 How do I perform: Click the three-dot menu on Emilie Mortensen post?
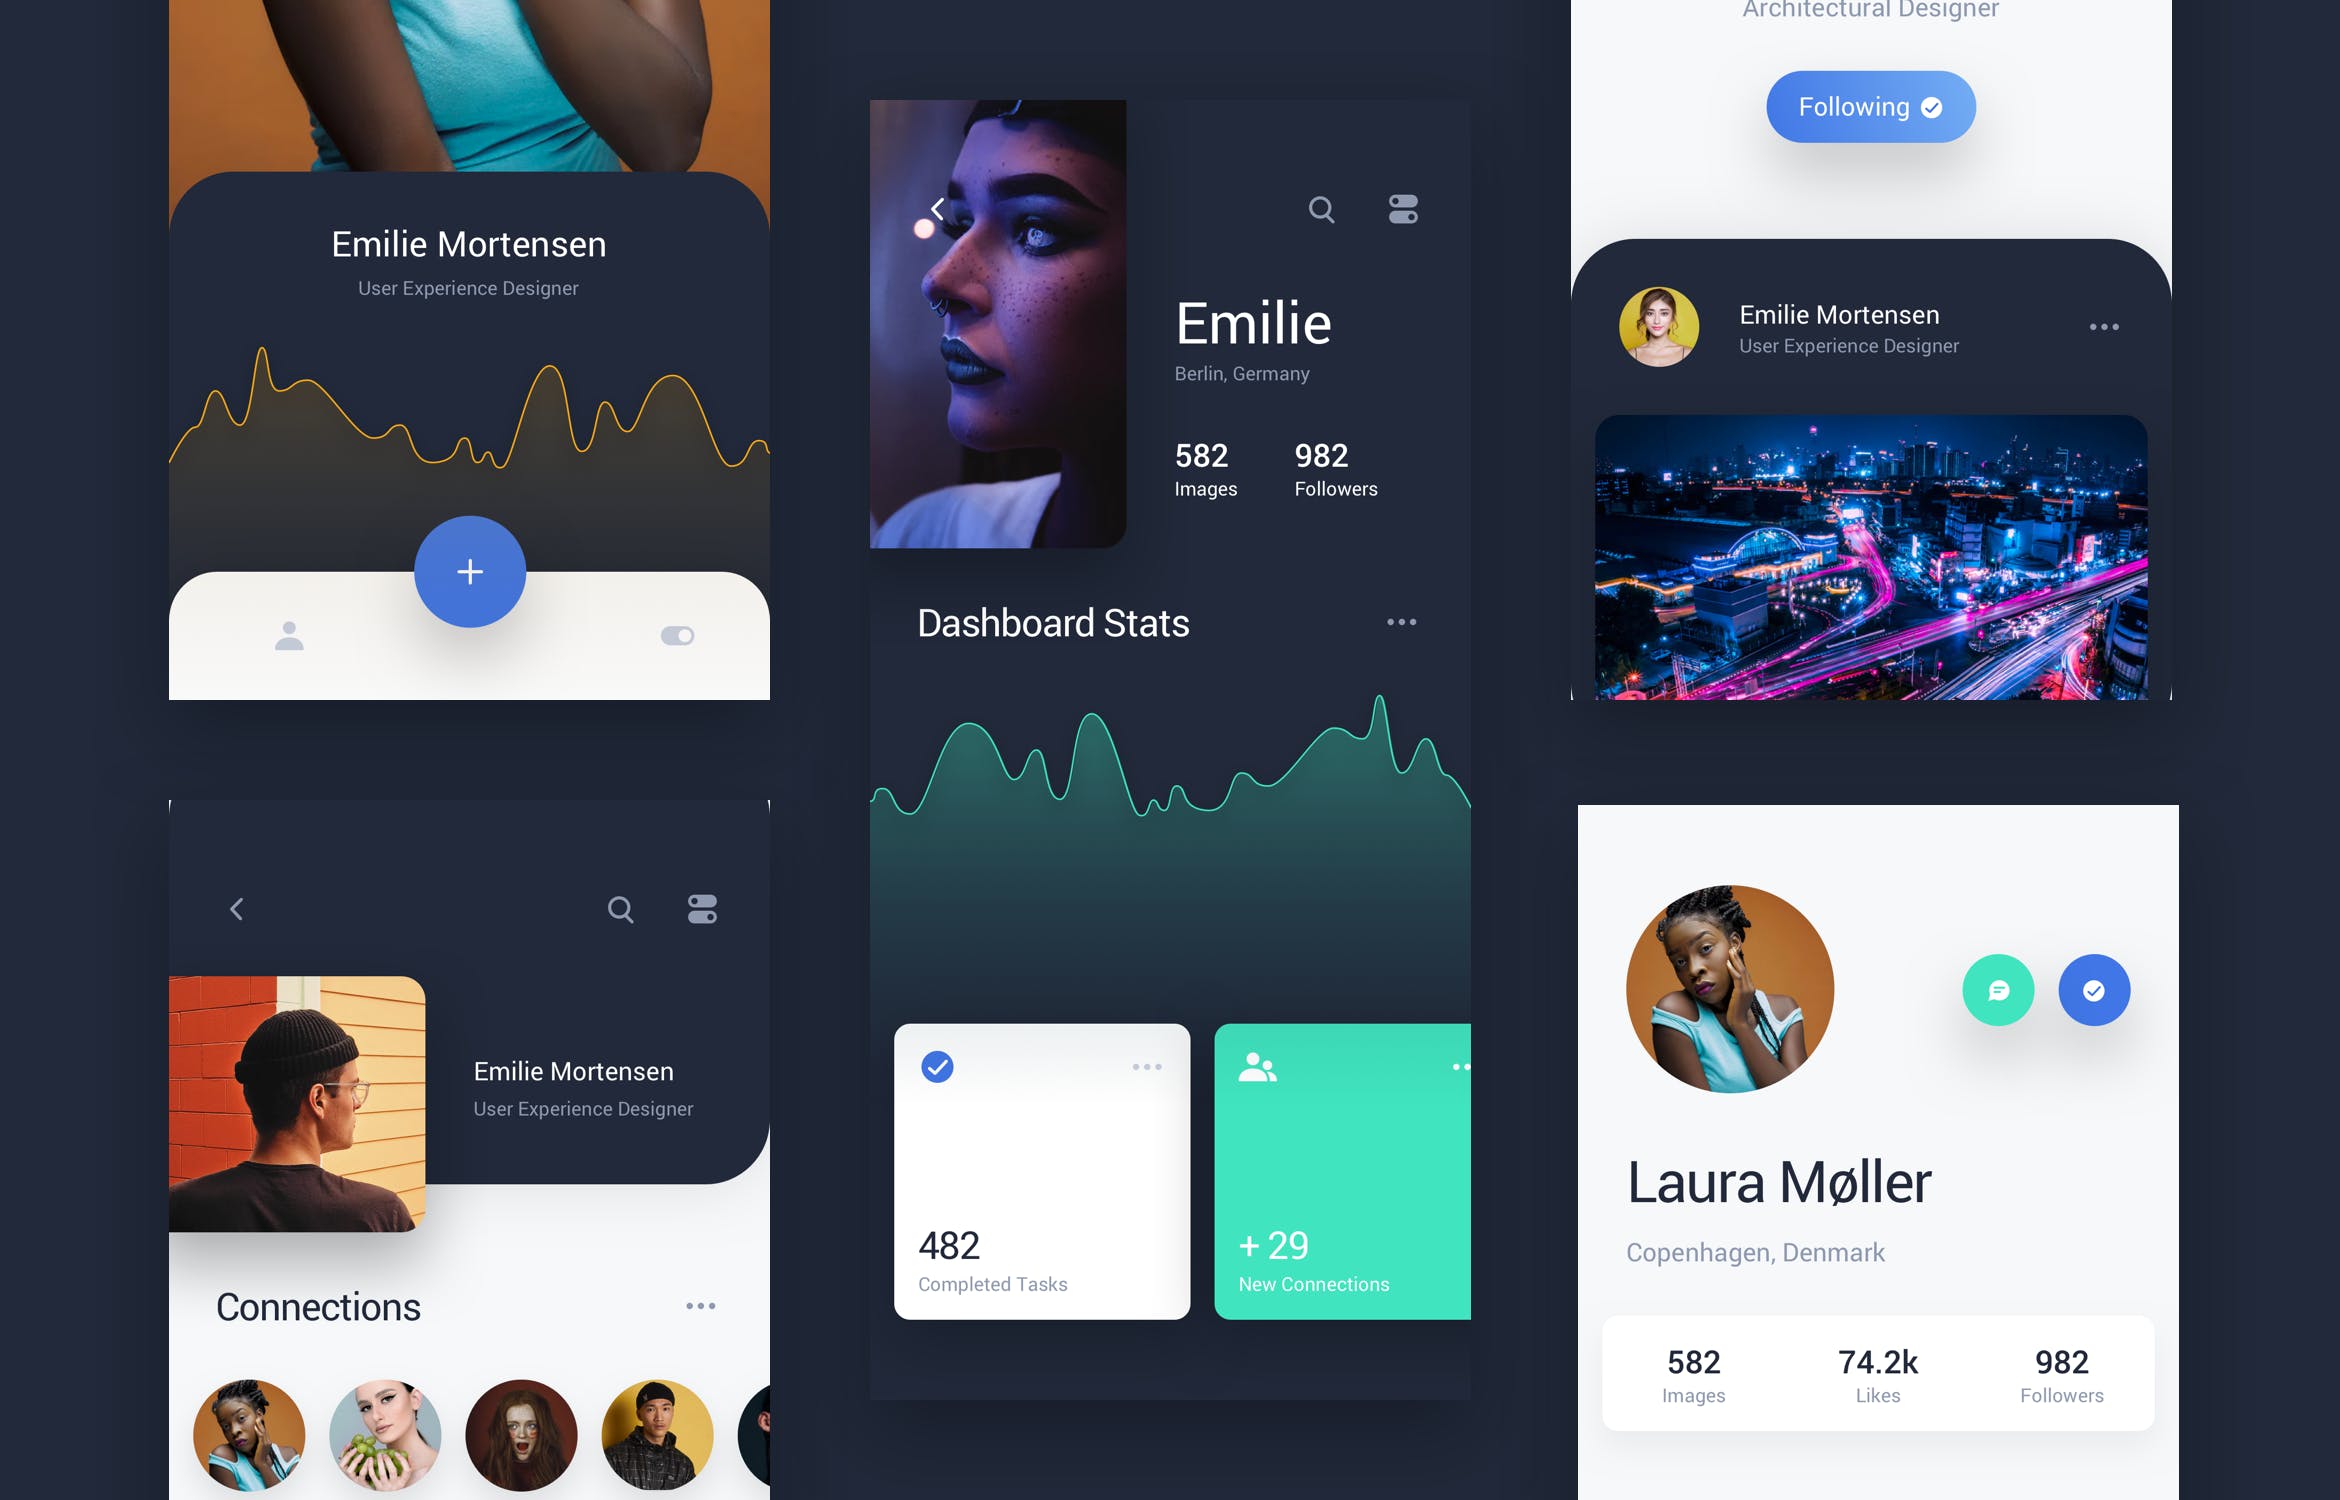tap(2105, 328)
